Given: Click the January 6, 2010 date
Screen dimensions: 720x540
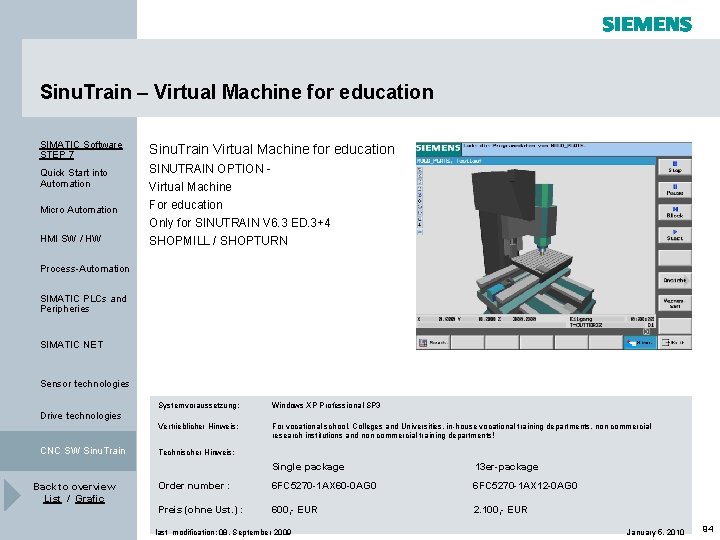Looking at the screenshot, I should pos(655,532).
